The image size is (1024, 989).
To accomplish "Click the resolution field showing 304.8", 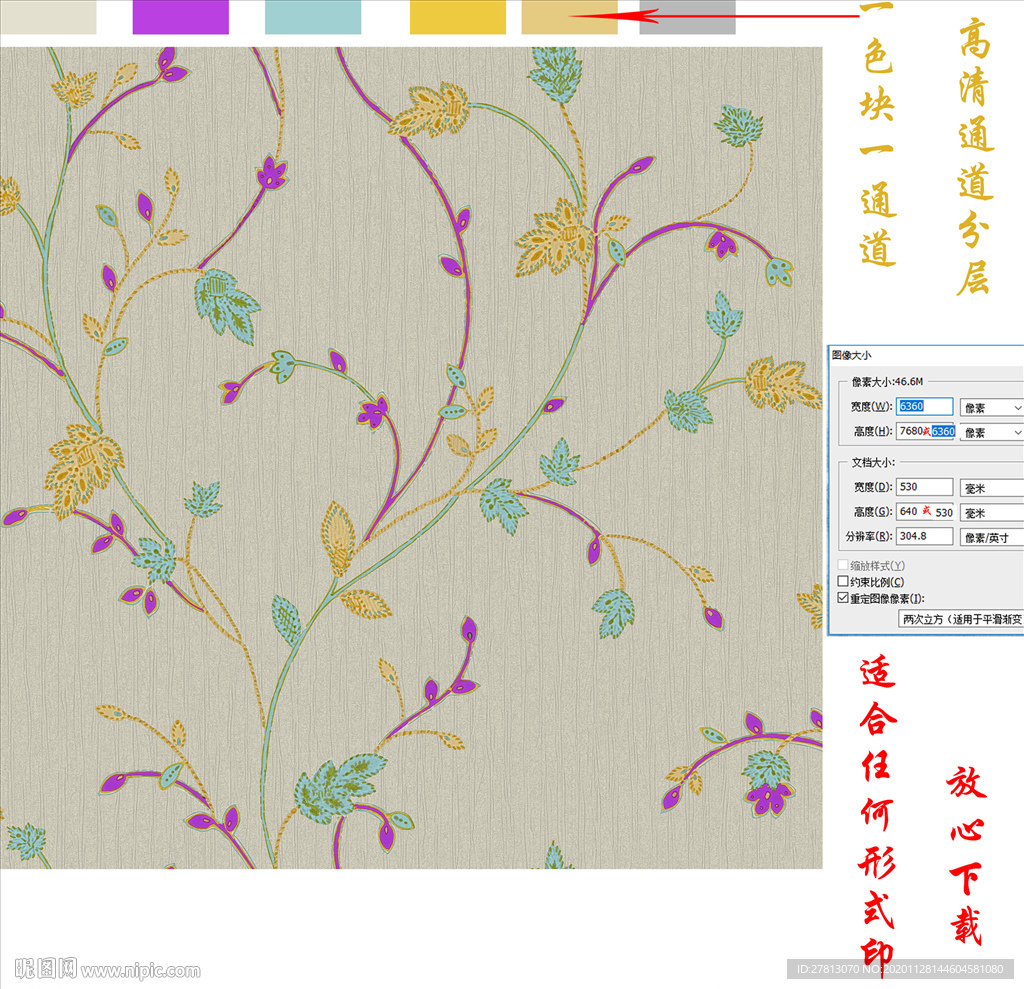I will [924, 536].
